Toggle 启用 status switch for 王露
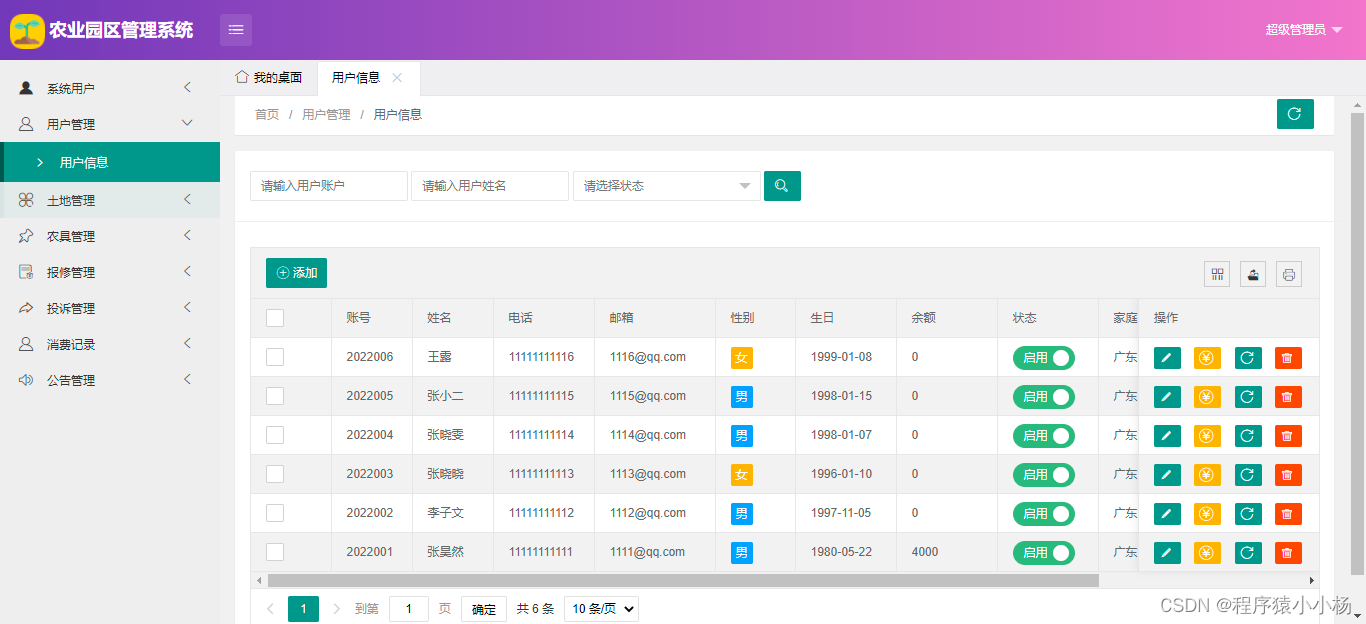Viewport: 1366px width, 624px height. pyautogui.click(x=1044, y=358)
